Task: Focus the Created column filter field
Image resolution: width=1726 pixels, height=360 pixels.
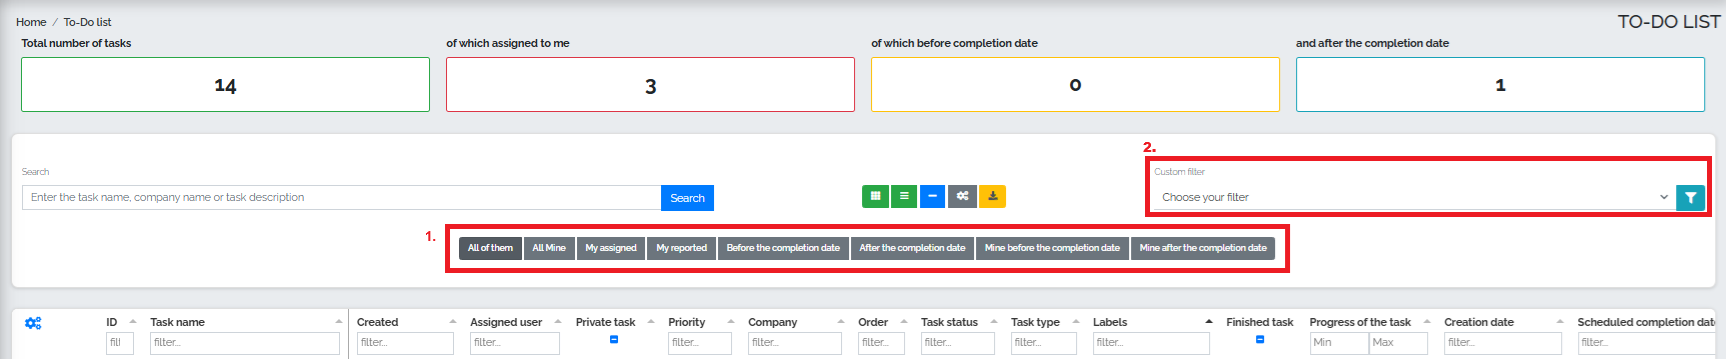Action: click(405, 343)
